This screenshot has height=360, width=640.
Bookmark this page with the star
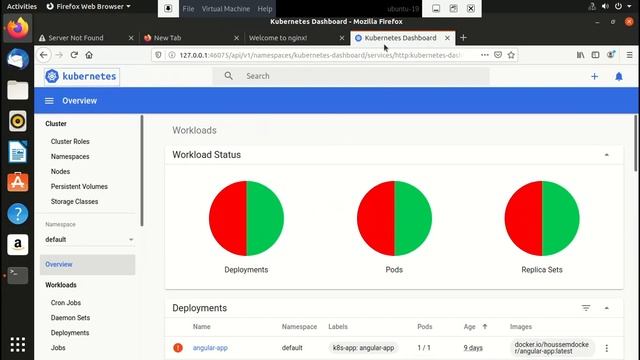(511, 55)
